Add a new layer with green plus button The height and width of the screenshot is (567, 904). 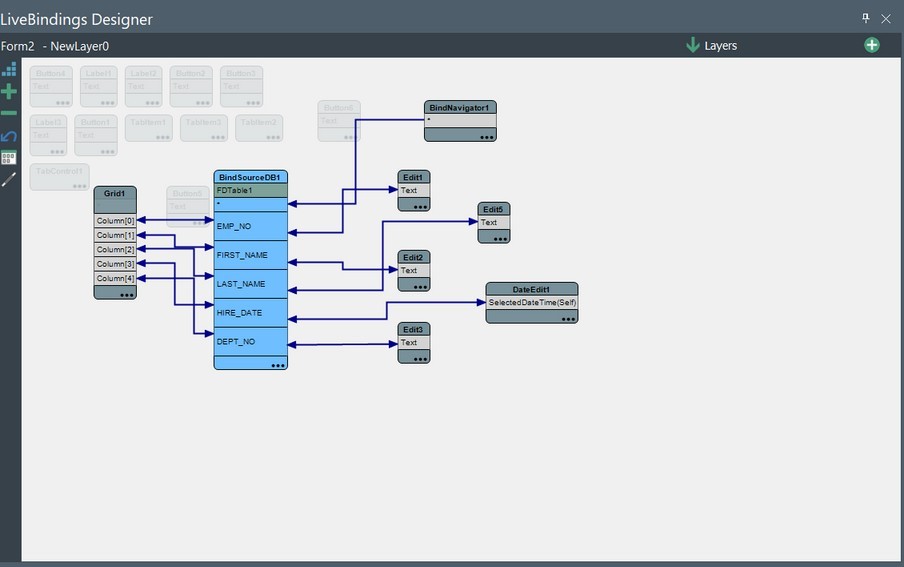tap(872, 45)
